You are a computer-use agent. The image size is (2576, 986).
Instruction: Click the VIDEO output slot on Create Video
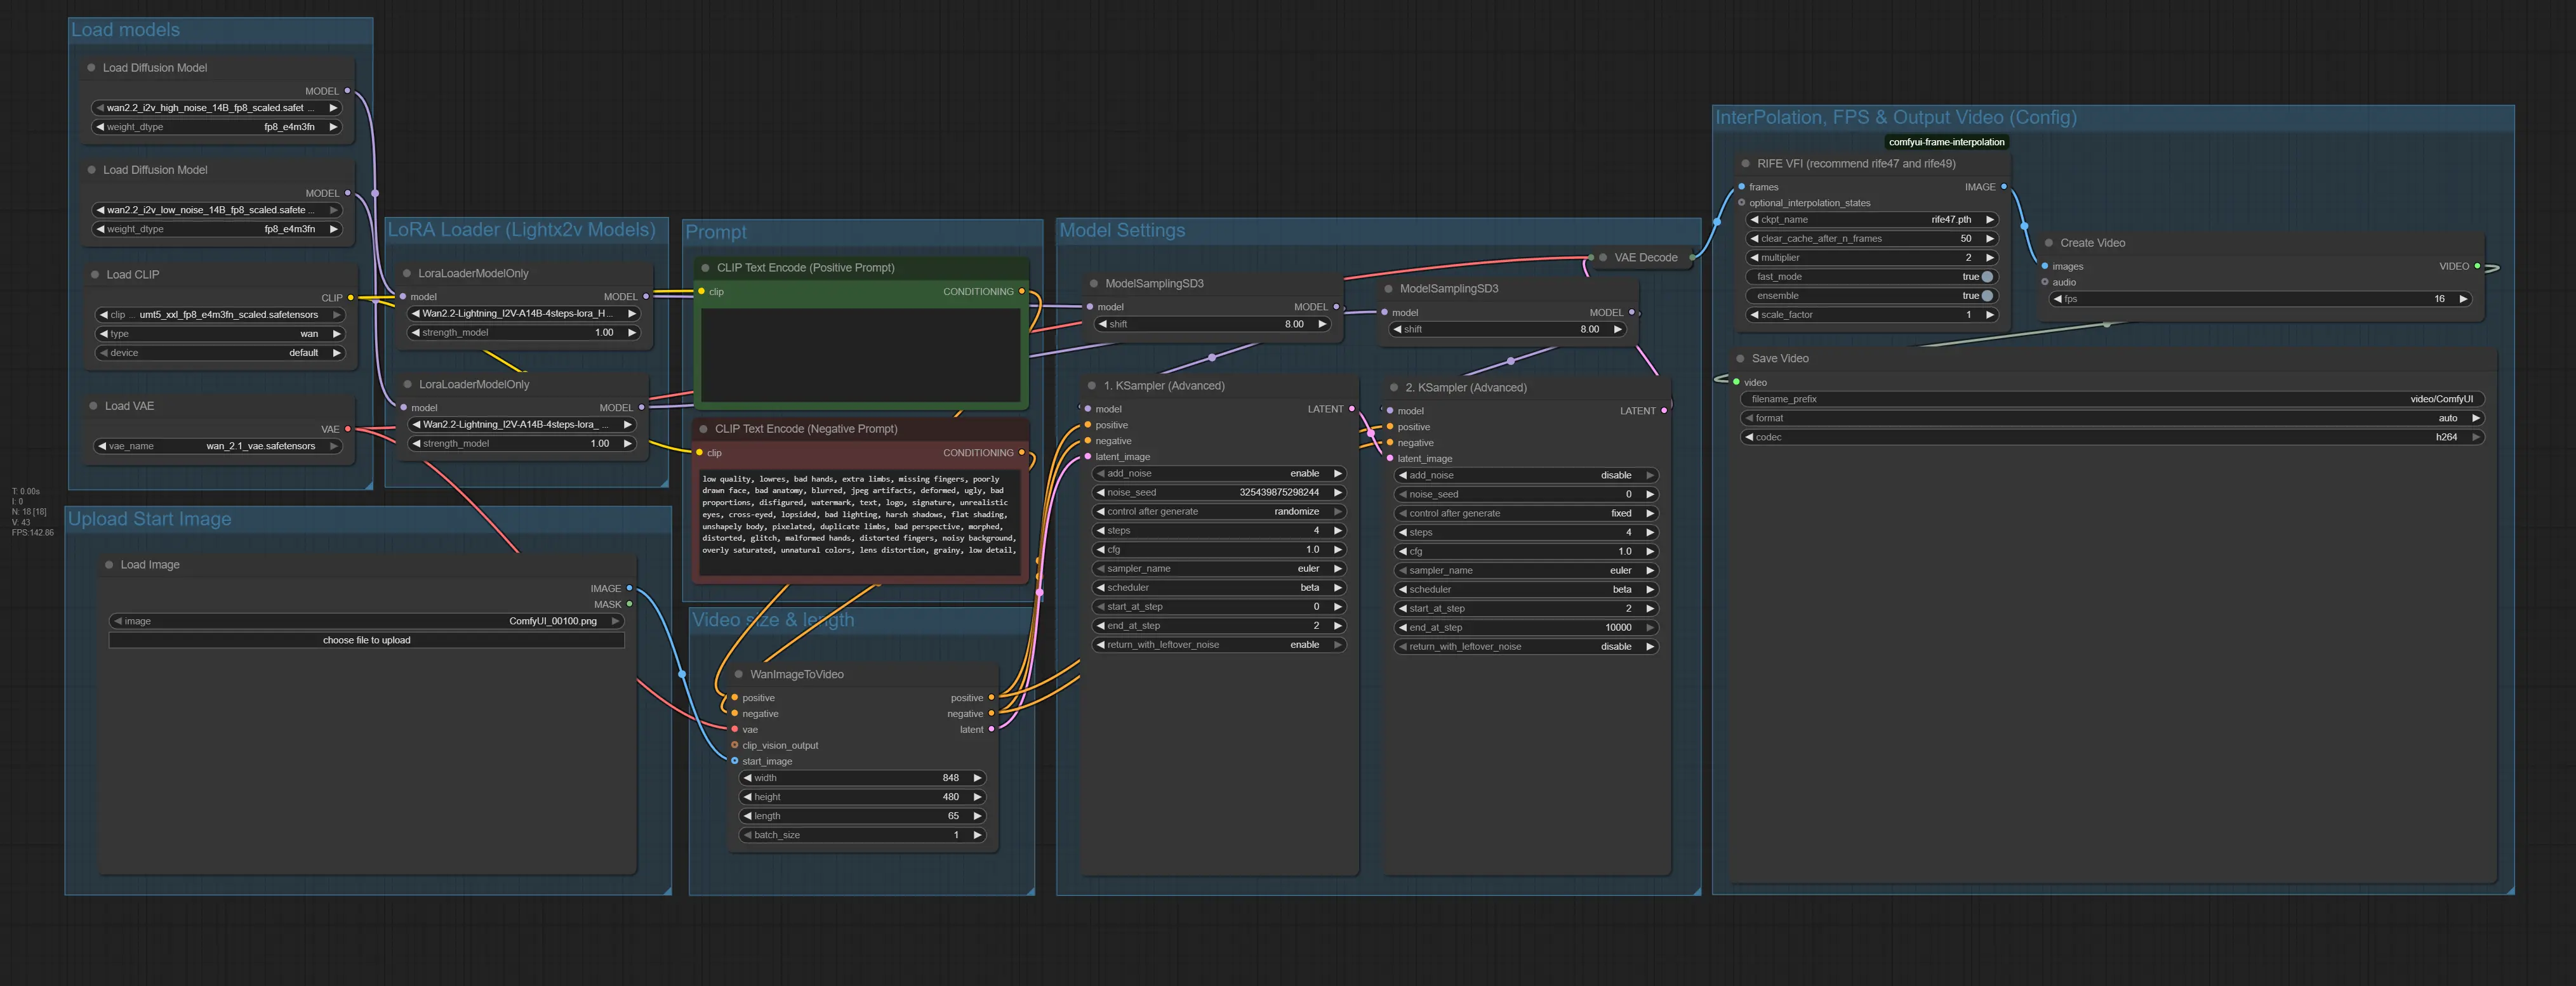pos(2477,266)
